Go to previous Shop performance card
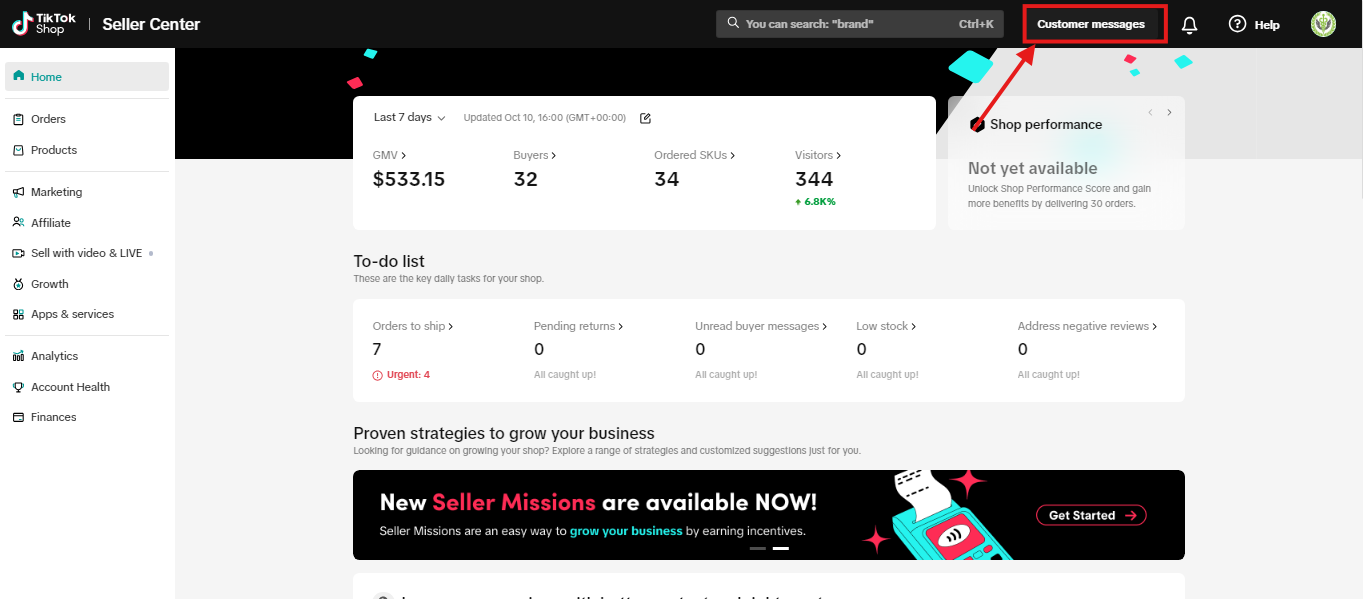The width and height of the screenshot is (1363, 599). [x=1150, y=112]
